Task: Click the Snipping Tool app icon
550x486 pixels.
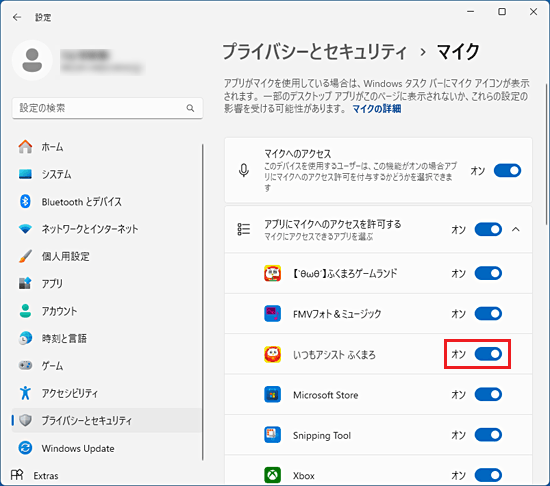Action: (x=273, y=435)
